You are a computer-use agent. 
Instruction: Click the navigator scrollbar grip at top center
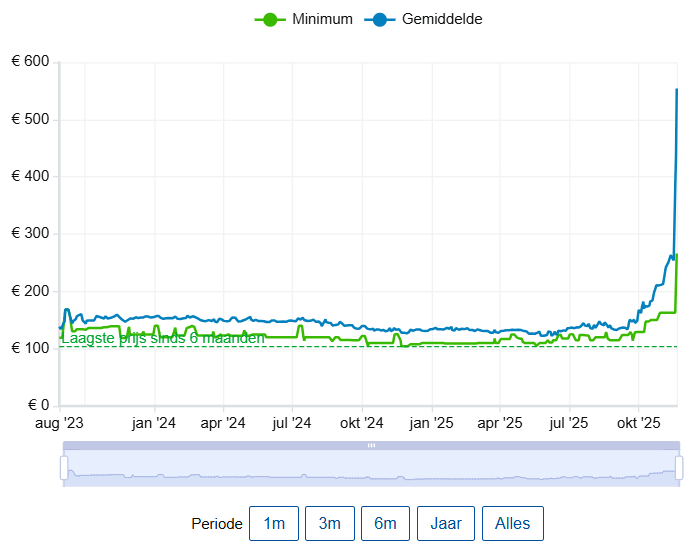(371, 445)
